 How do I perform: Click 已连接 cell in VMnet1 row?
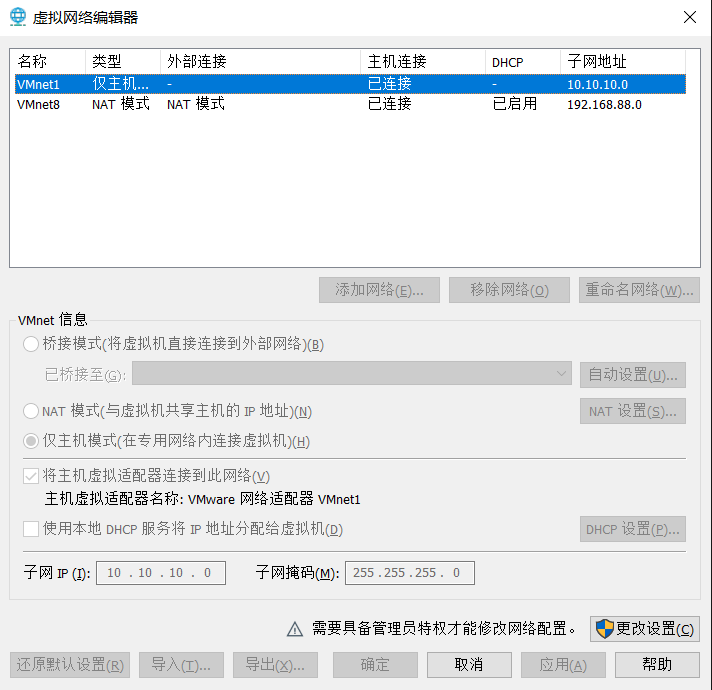click(390, 84)
